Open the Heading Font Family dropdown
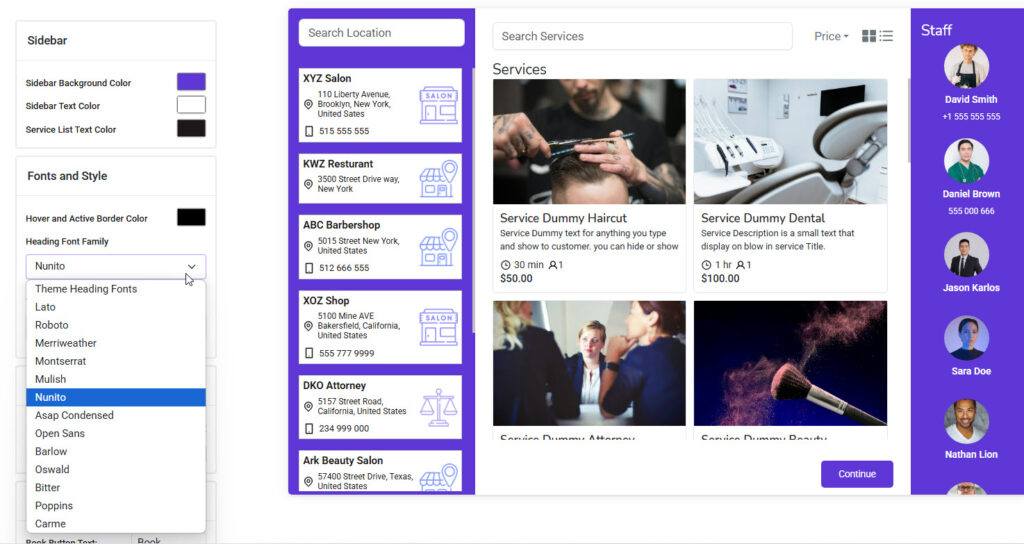This screenshot has height=544, width=1024. tap(116, 266)
